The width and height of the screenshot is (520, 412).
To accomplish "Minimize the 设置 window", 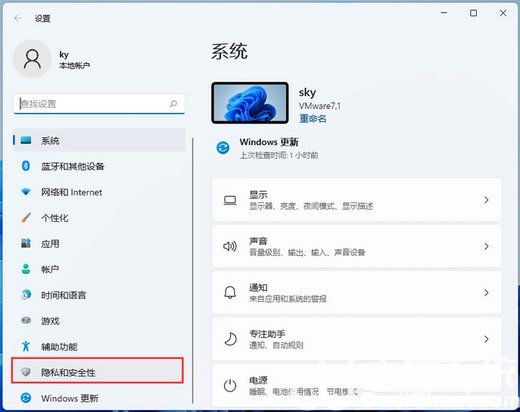I will point(444,13).
